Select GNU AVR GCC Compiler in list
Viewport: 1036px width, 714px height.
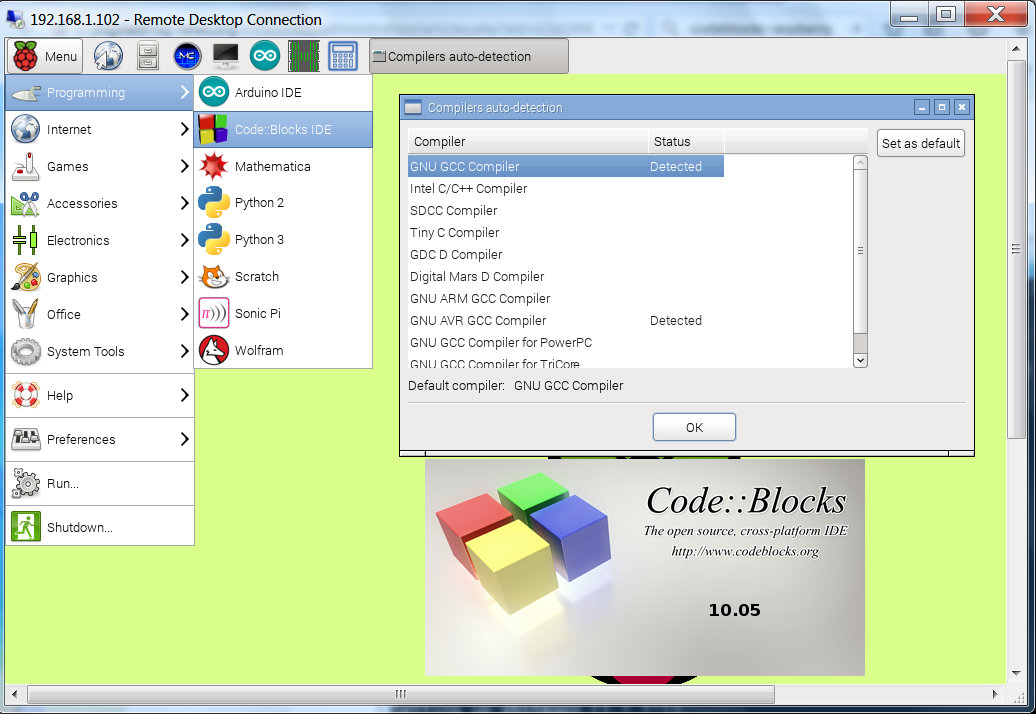[478, 321]
